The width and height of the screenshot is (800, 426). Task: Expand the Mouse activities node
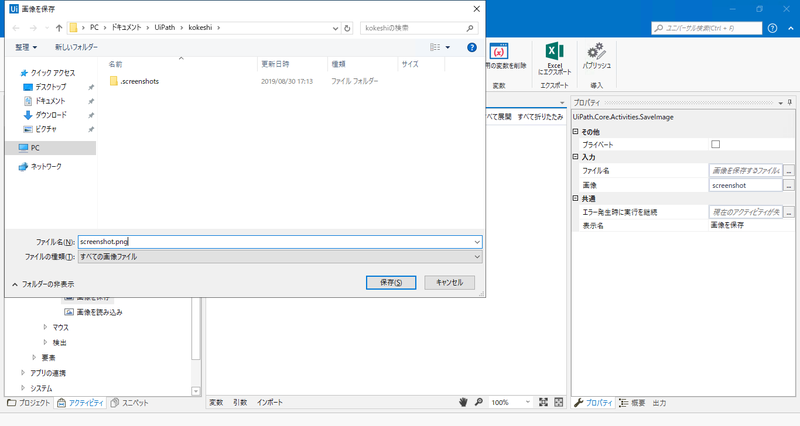tap(45, 327)
